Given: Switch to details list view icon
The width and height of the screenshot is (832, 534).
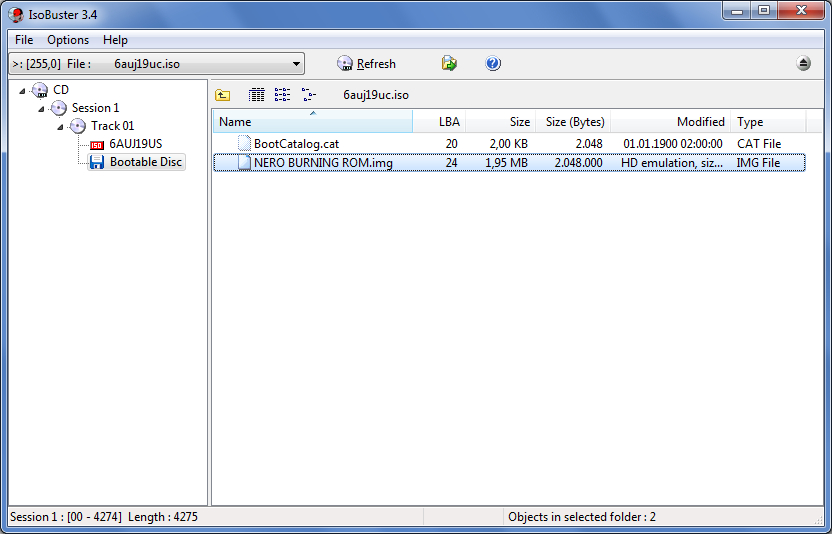Looking at the screenshot, I should [x=256, y=95].
